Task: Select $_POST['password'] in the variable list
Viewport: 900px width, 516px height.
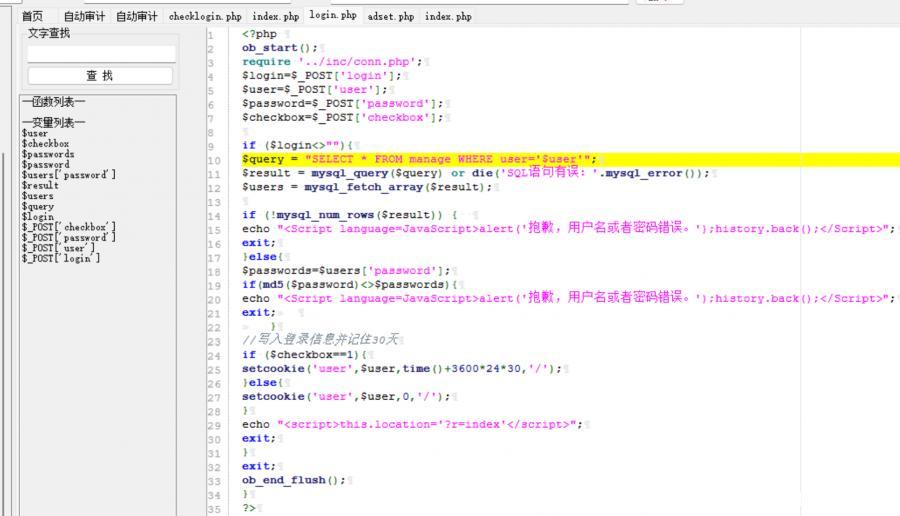Action: point(69,238)
